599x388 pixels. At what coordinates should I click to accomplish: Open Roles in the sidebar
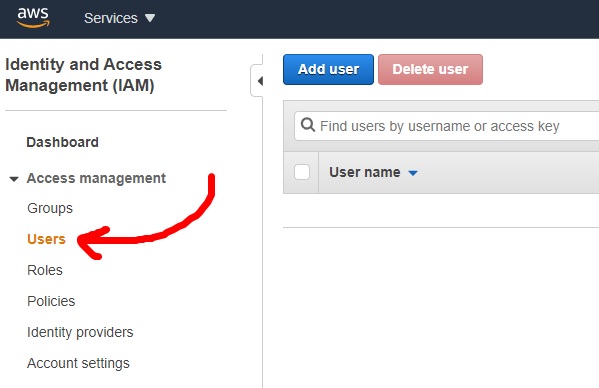click(45, 270)
